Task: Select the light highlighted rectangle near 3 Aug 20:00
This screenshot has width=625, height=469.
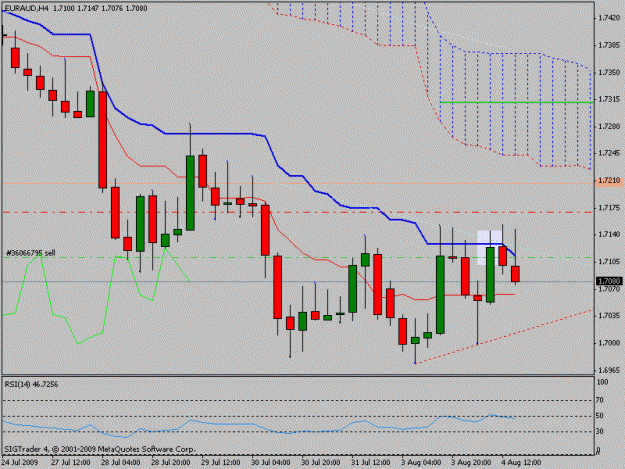Action: click(489, 248)
